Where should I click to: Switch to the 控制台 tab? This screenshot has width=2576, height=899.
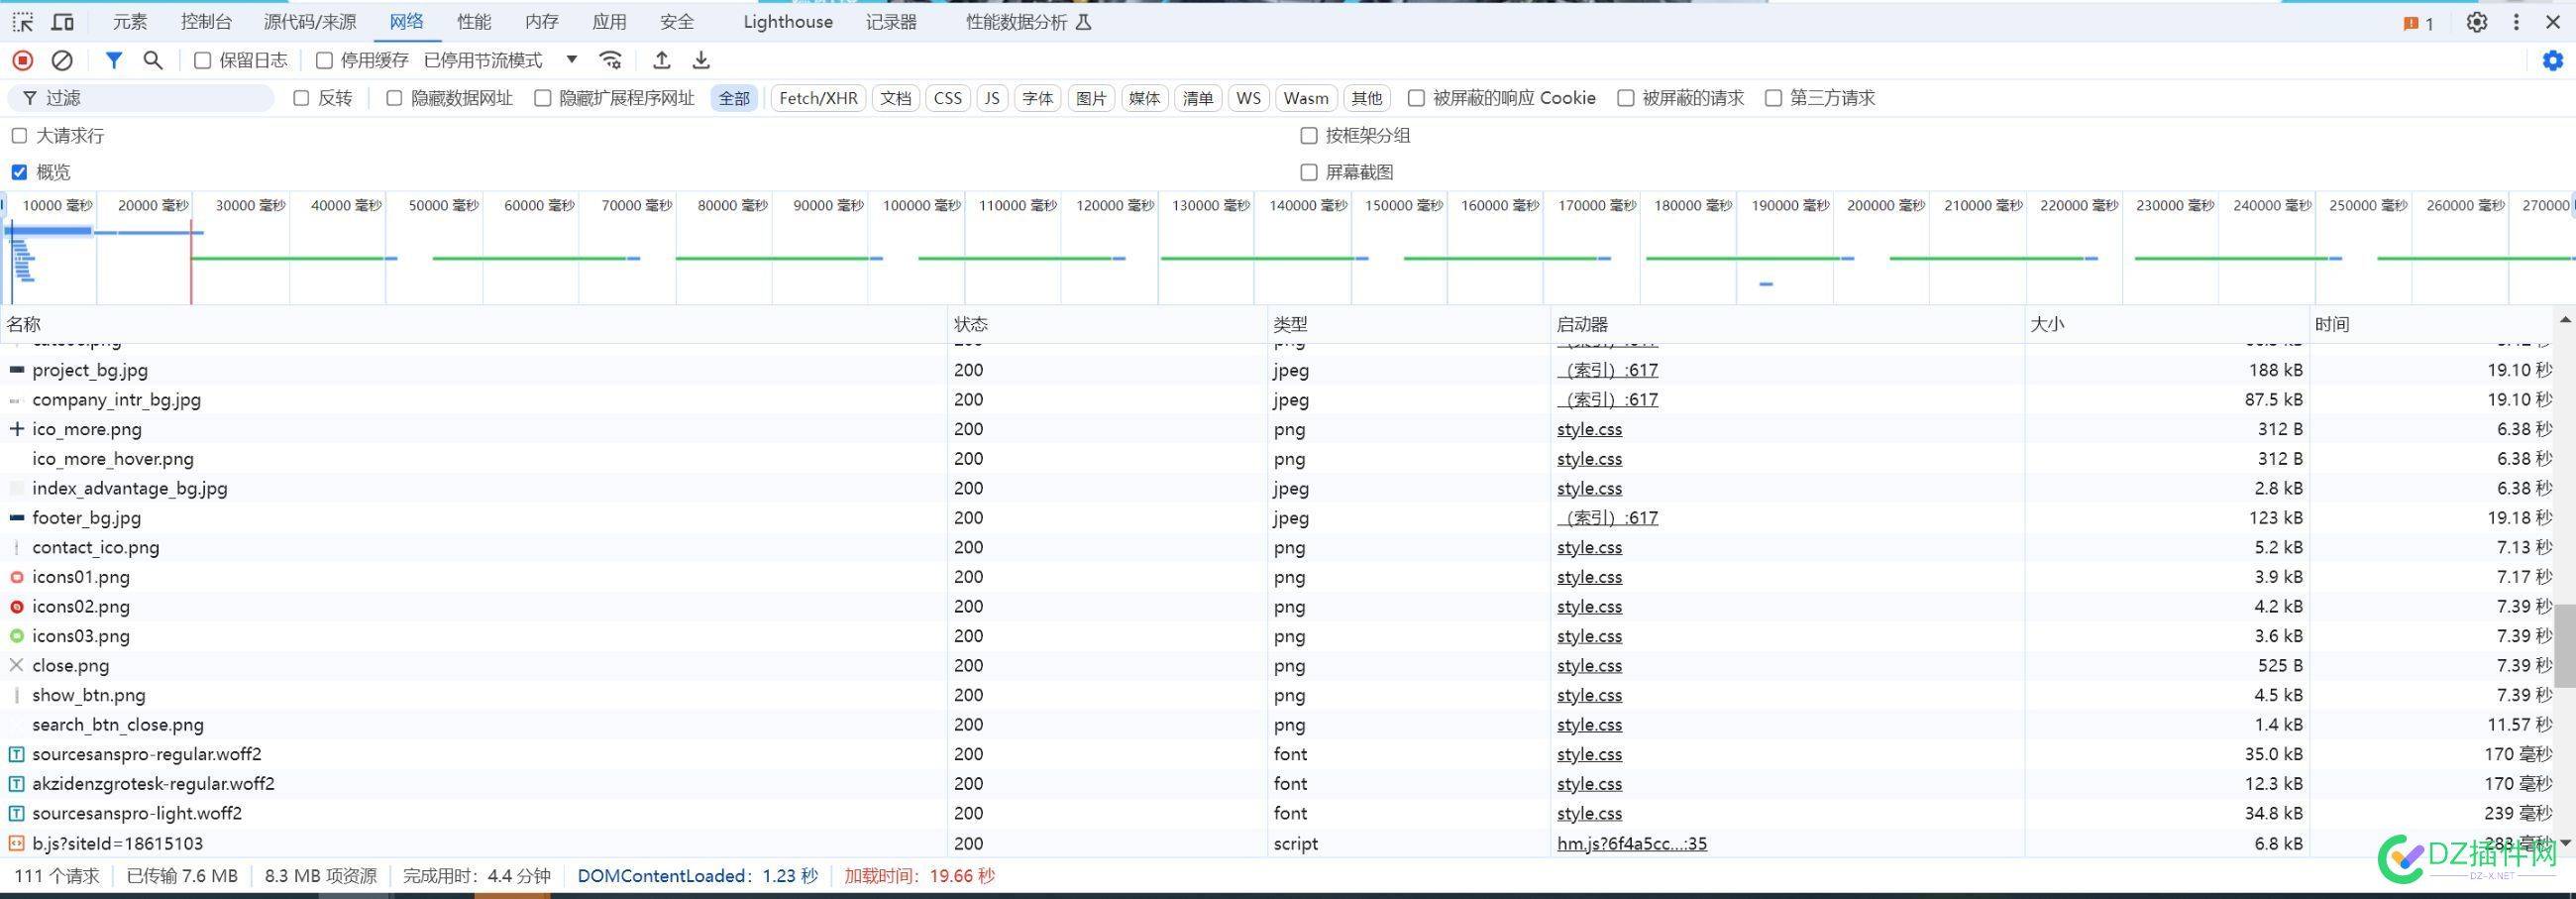point(206,22)
